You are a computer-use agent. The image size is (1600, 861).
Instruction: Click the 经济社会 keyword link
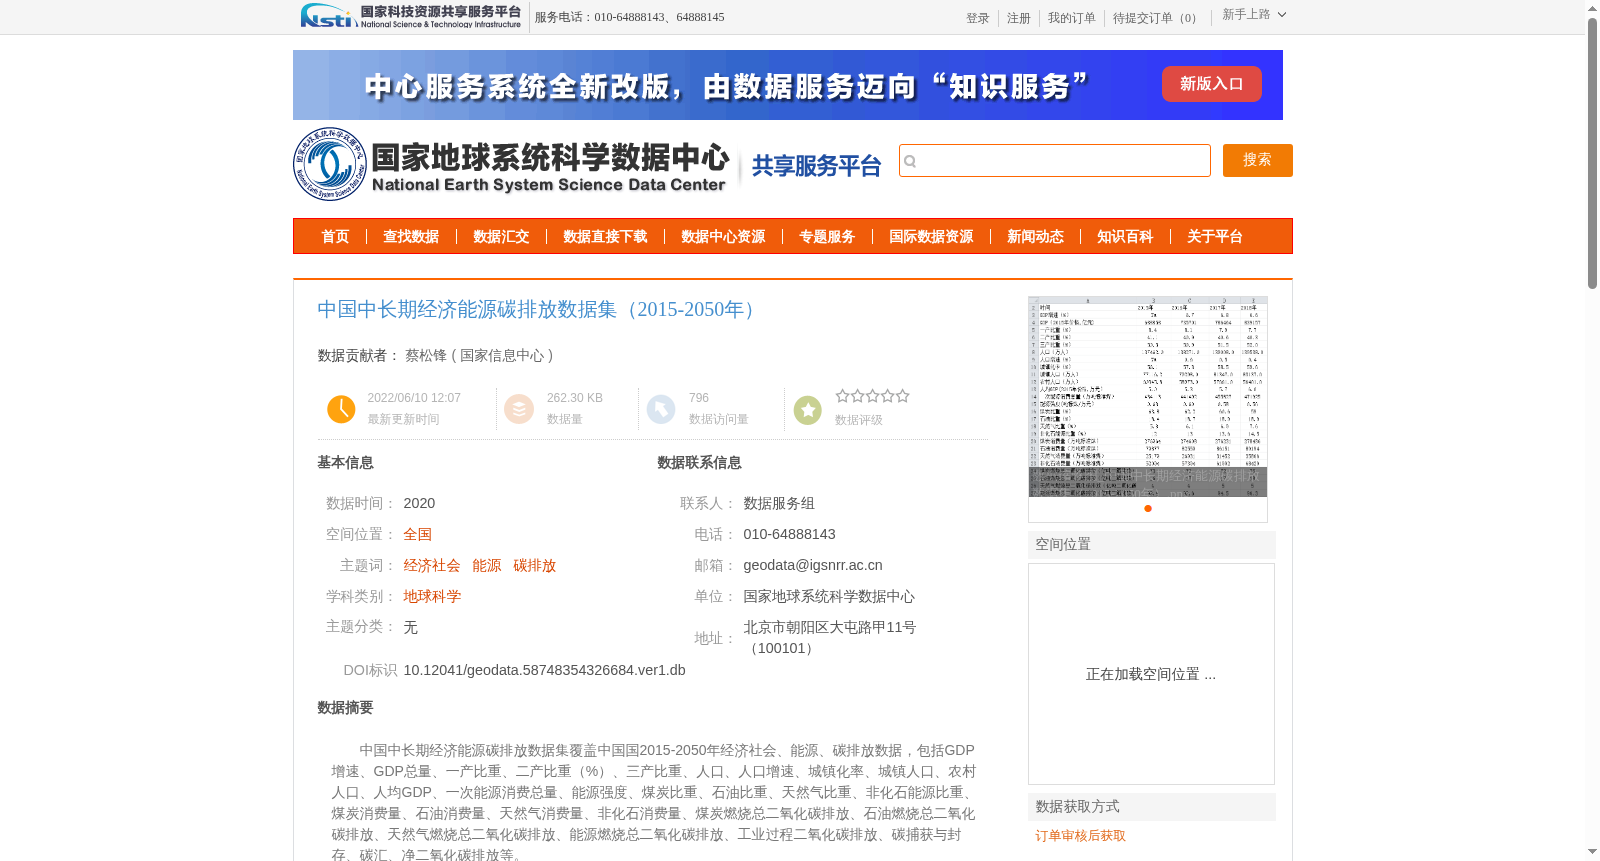(431, 565)
